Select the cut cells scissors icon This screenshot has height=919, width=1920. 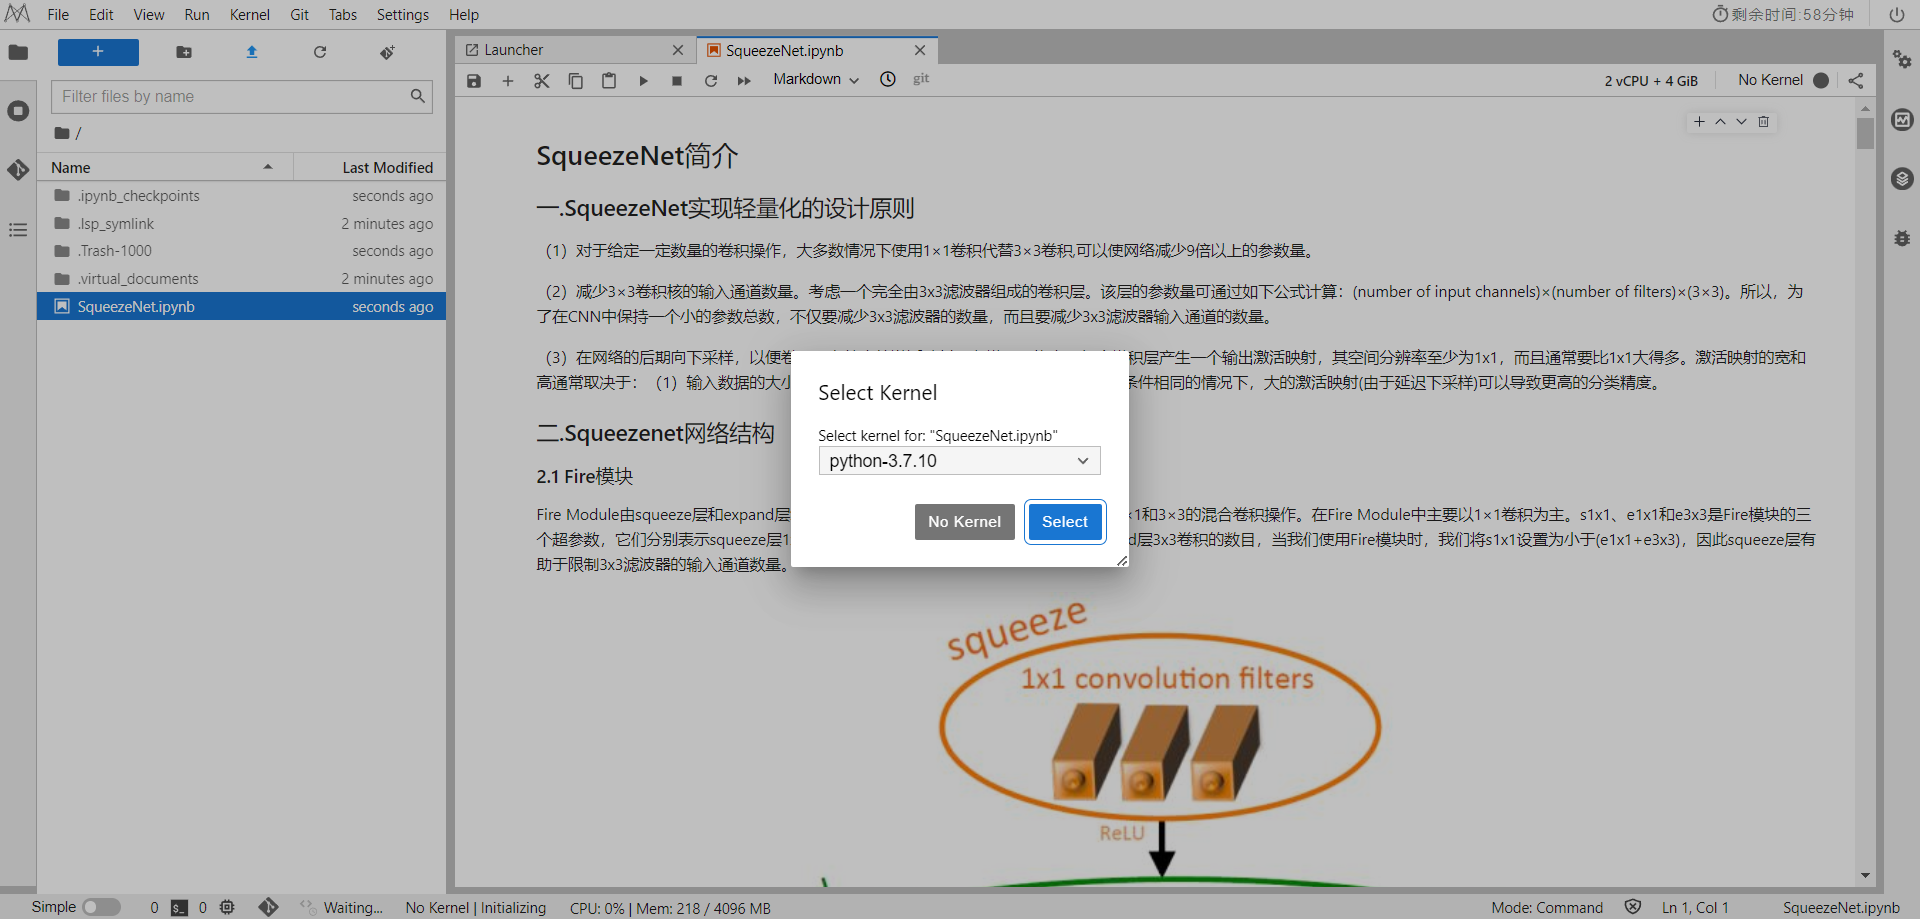tap(542, 81)
